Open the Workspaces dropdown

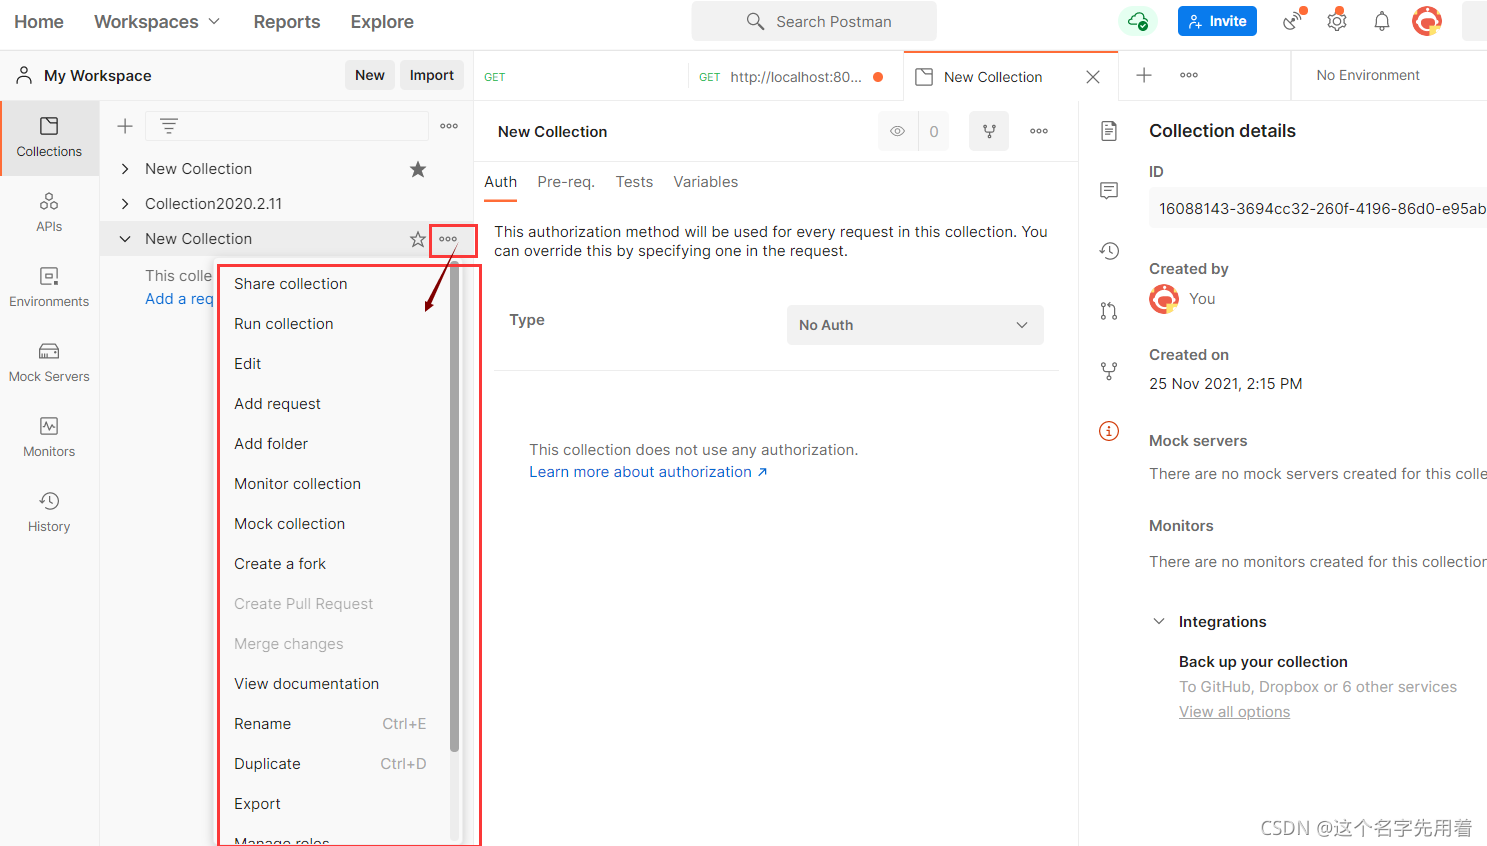(157, 21)
